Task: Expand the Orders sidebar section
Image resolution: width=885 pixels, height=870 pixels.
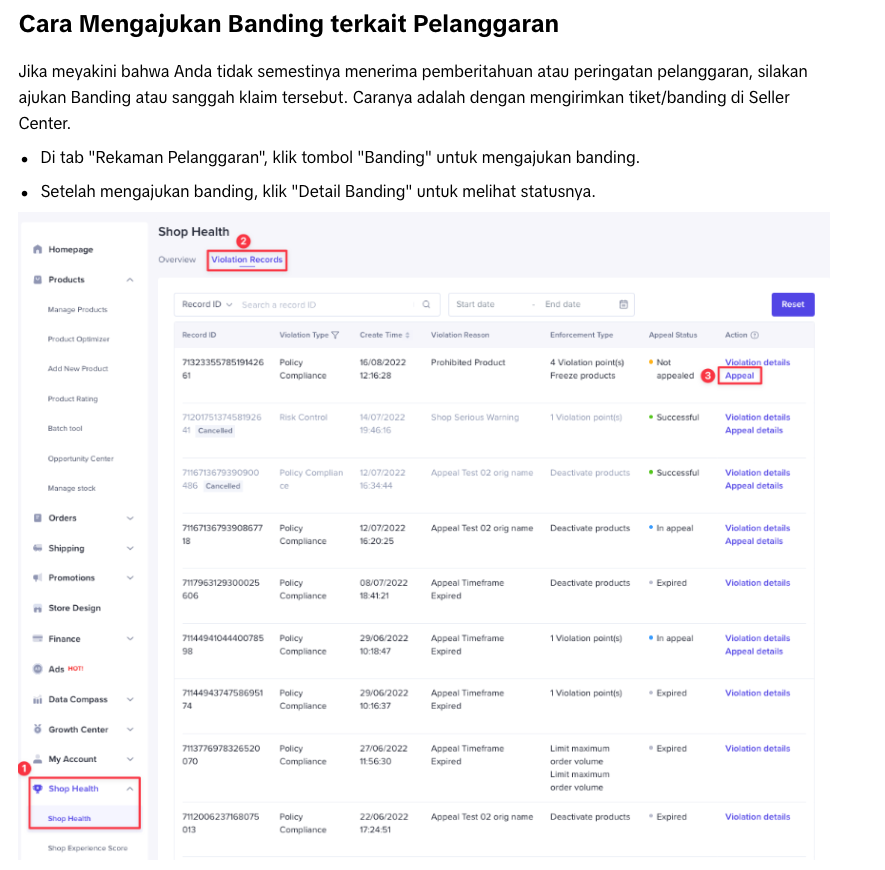Action: click(130, 518)
